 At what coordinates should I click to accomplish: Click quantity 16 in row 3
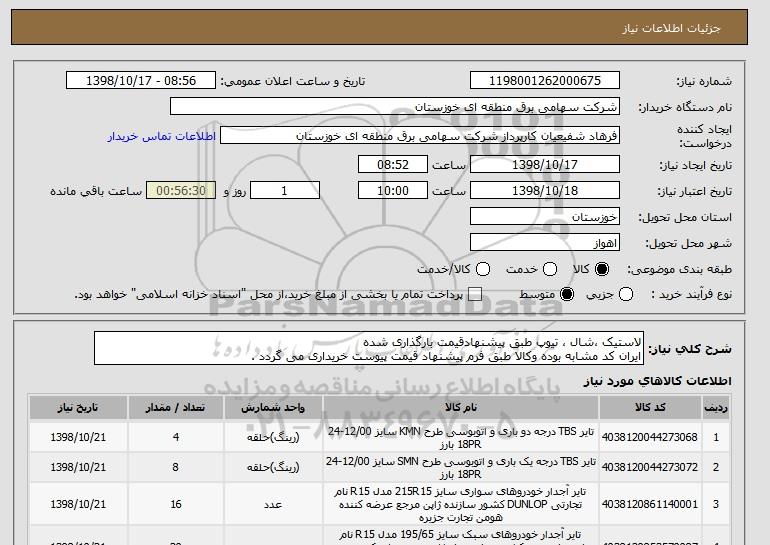pos(176,504)
